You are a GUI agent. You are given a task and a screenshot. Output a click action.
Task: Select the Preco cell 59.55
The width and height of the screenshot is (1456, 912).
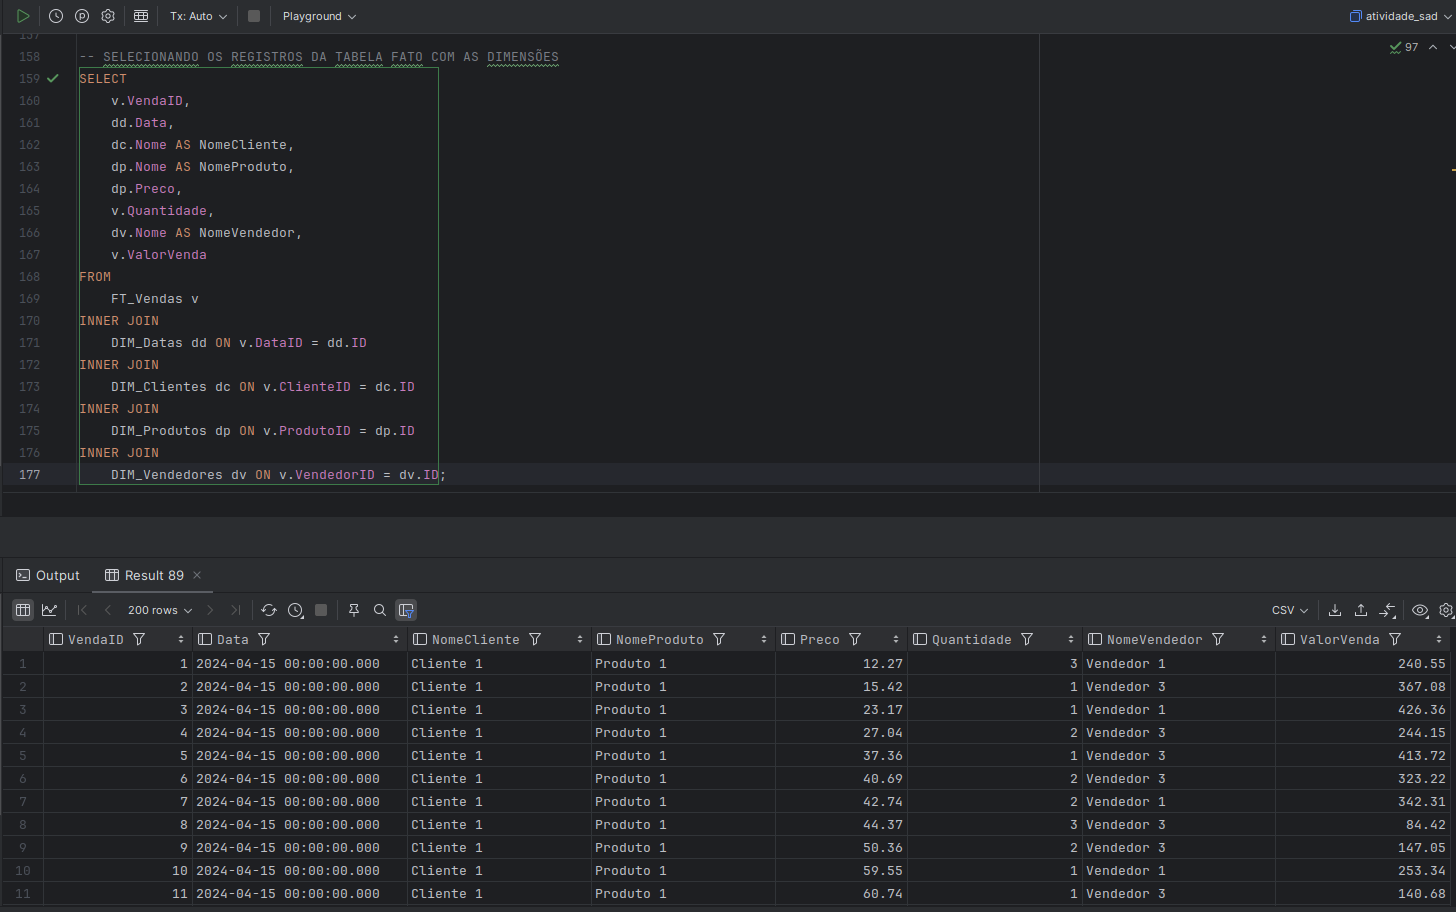pyautogui.click(x=842, y=870)
